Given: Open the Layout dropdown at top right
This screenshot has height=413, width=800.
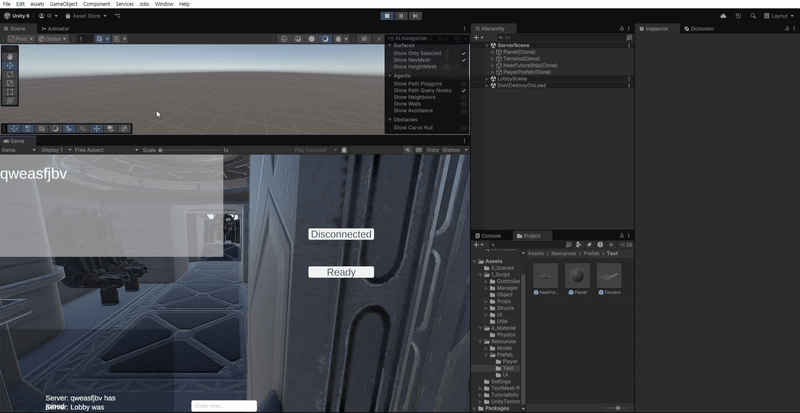Looking at the screenshot, I should 779,16.
